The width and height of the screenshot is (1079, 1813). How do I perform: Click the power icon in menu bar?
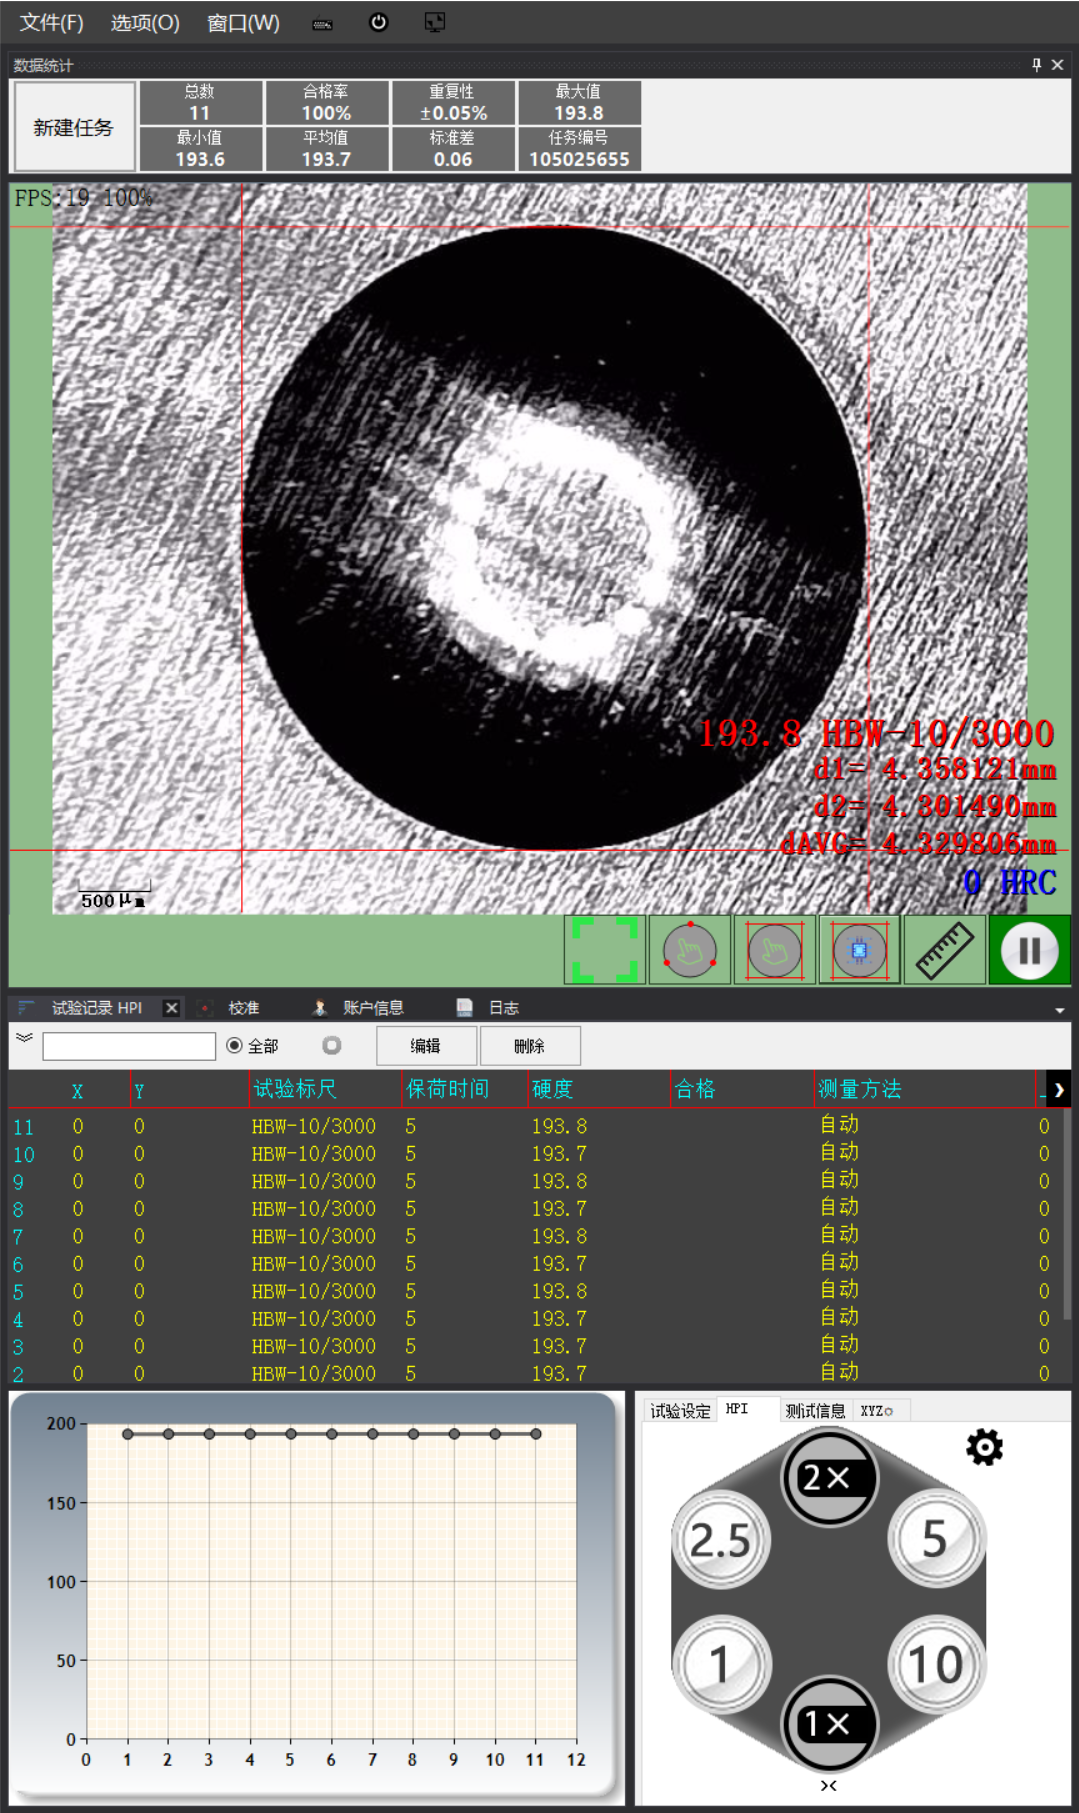pos(378,22)
